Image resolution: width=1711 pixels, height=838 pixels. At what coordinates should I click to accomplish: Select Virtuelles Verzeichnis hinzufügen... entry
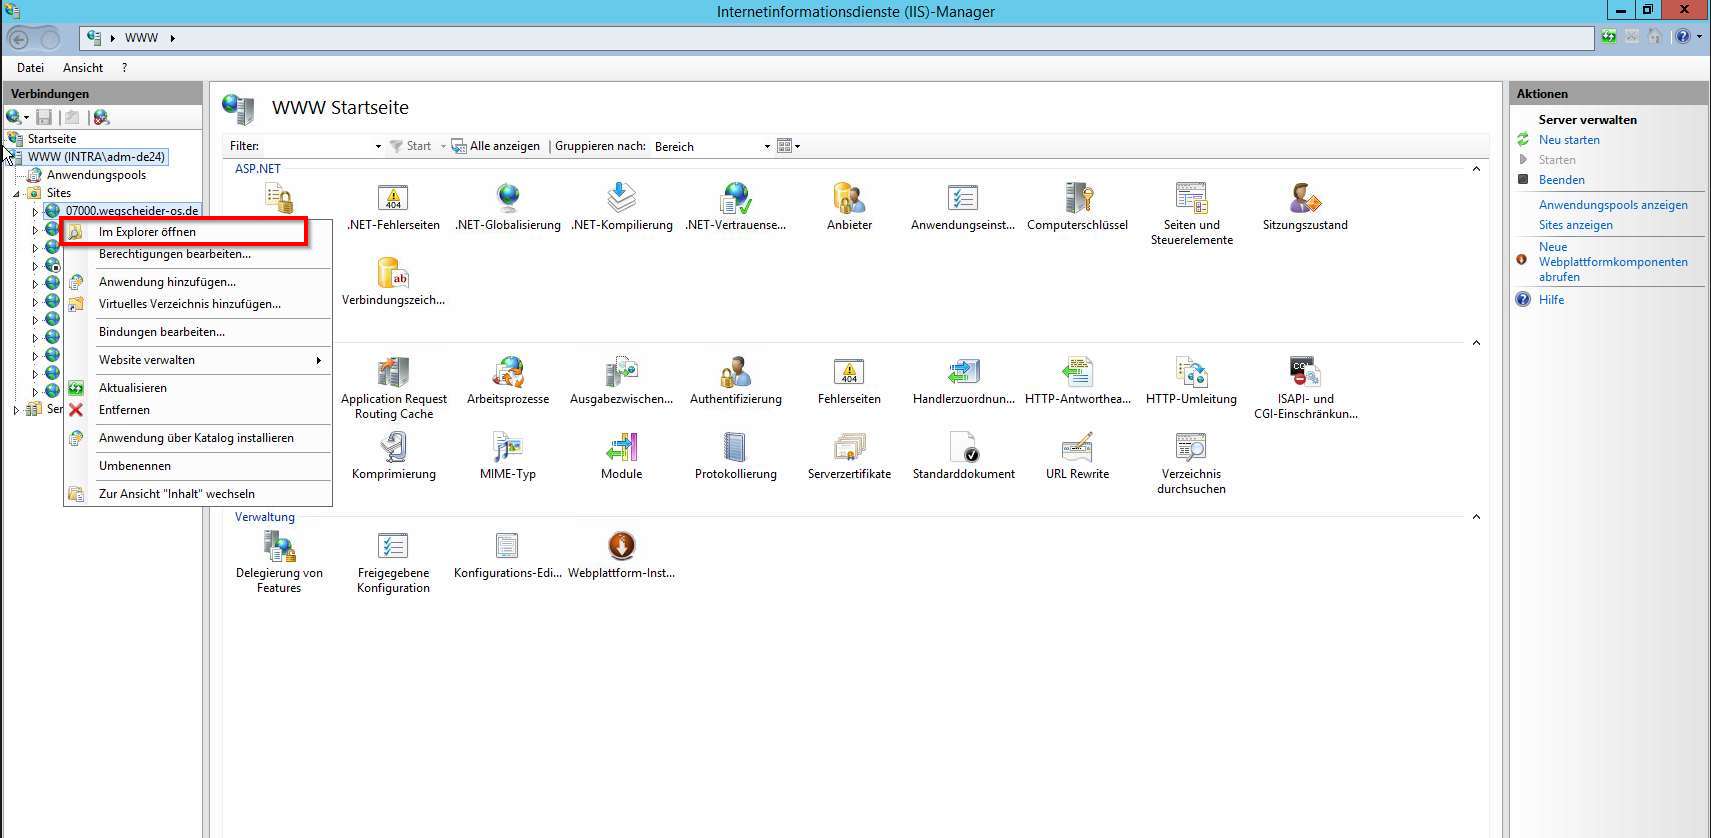[x=197, y=304]
